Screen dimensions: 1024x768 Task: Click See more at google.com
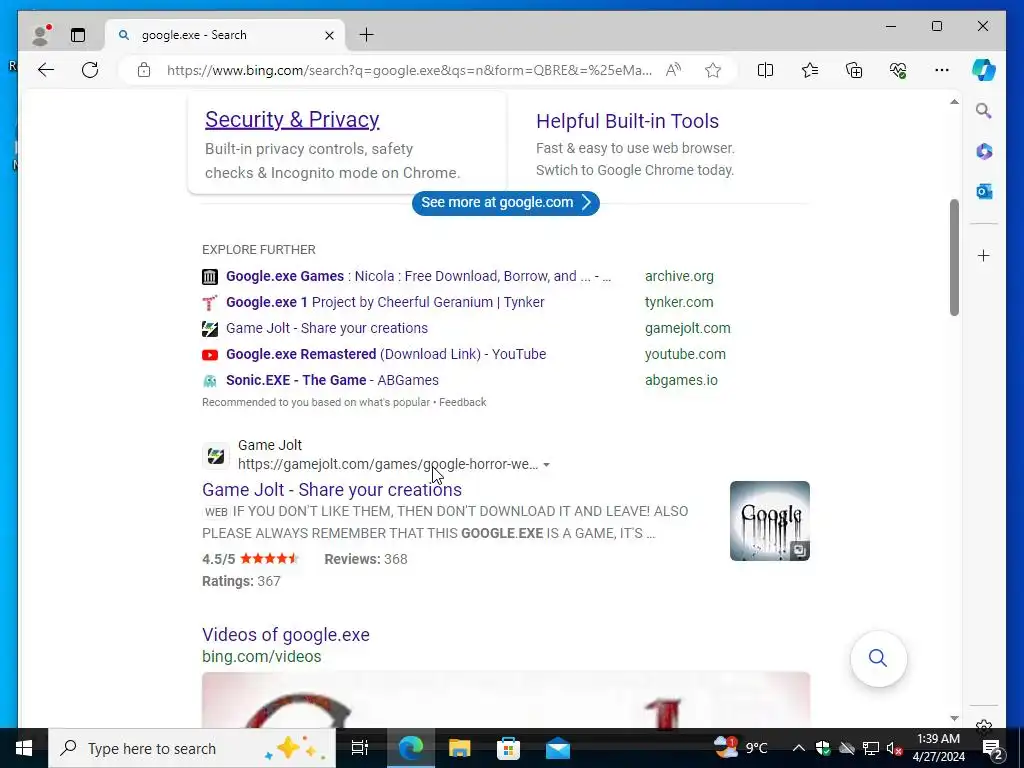click(x=505, y=202)
